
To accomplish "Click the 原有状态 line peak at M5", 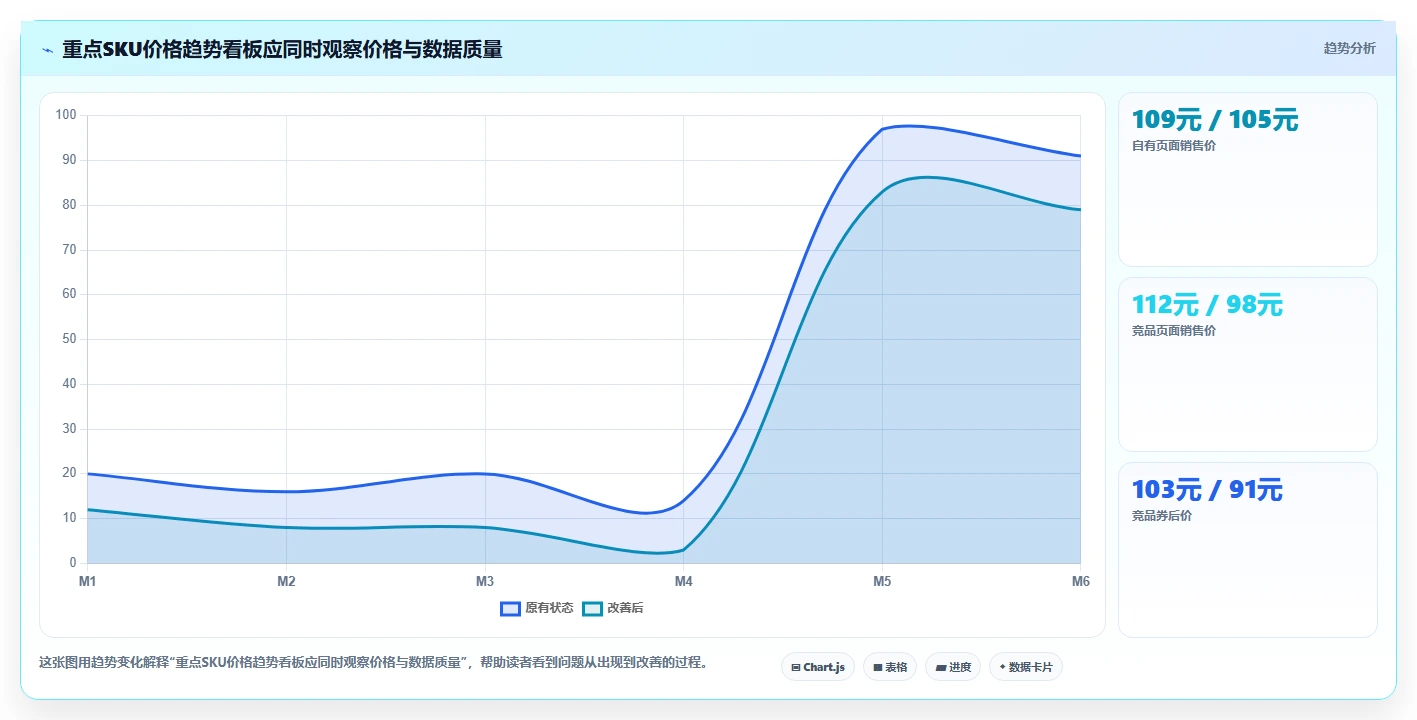I will tap(882, 129).
